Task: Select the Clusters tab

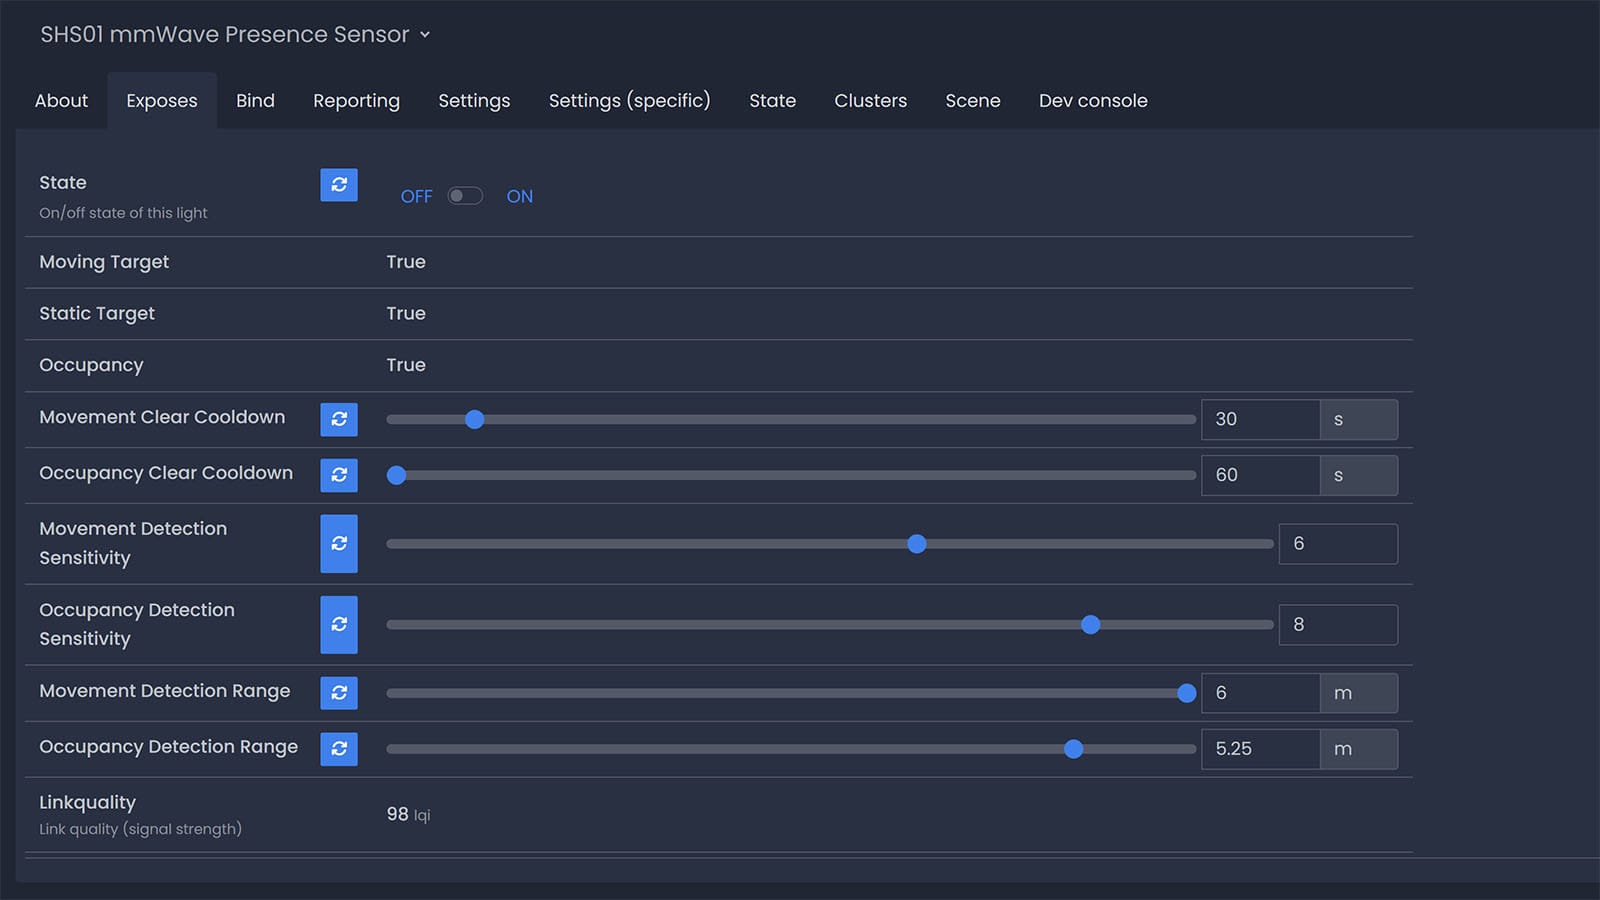Action: 870,101
